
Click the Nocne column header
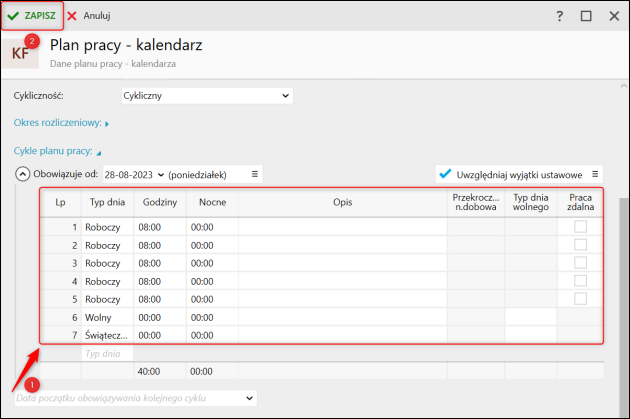point(213,202)
